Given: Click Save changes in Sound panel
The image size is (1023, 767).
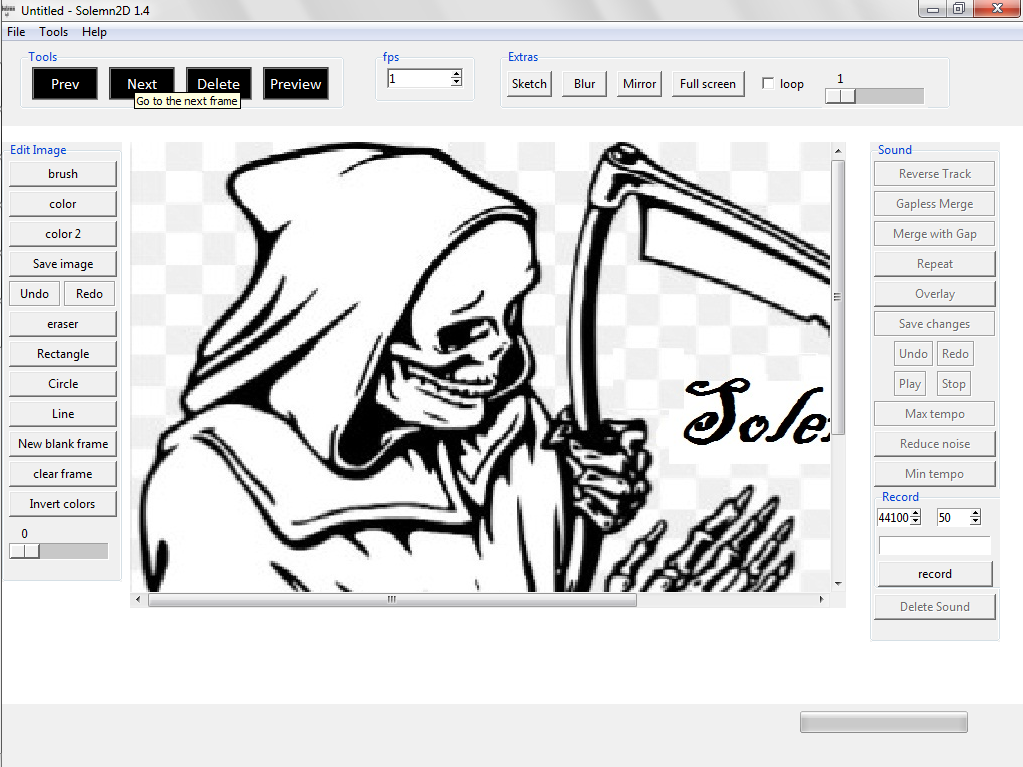Looking at the screenshot, I should pyautogui.click(x=934, y=324).
